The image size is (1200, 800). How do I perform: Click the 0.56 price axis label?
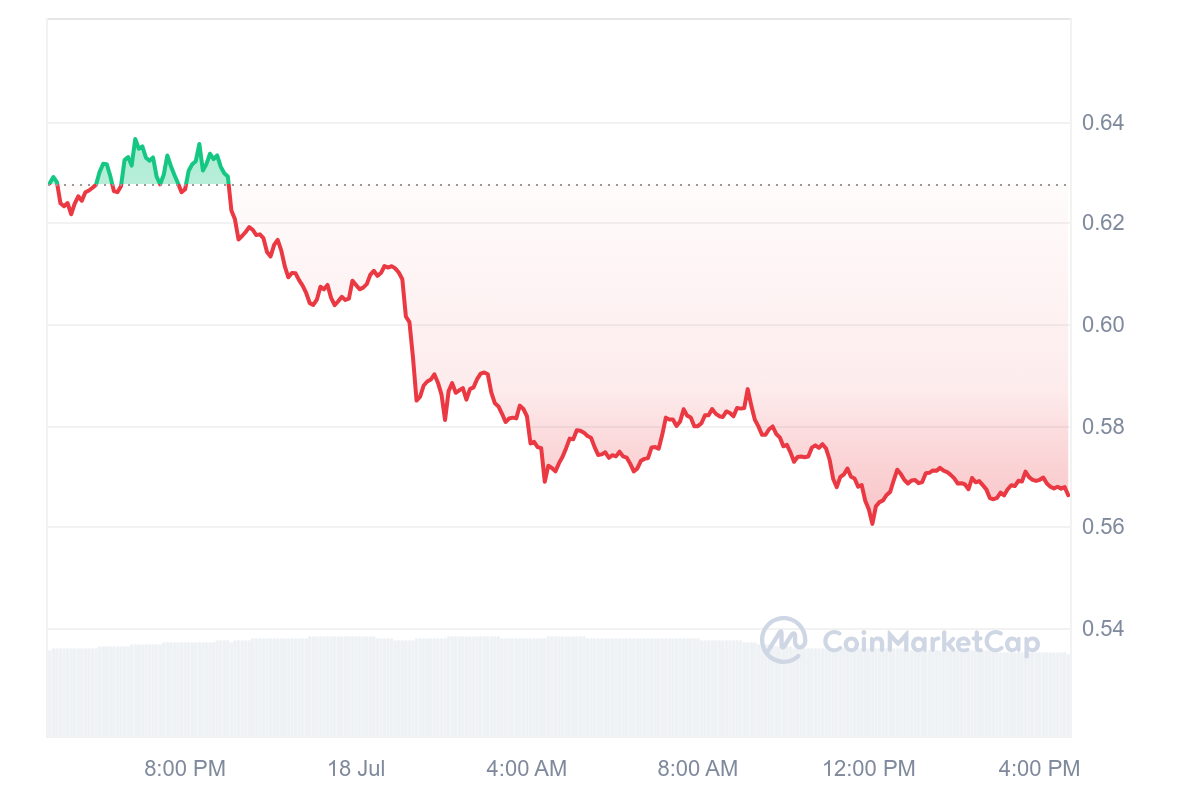[1103, 526]
